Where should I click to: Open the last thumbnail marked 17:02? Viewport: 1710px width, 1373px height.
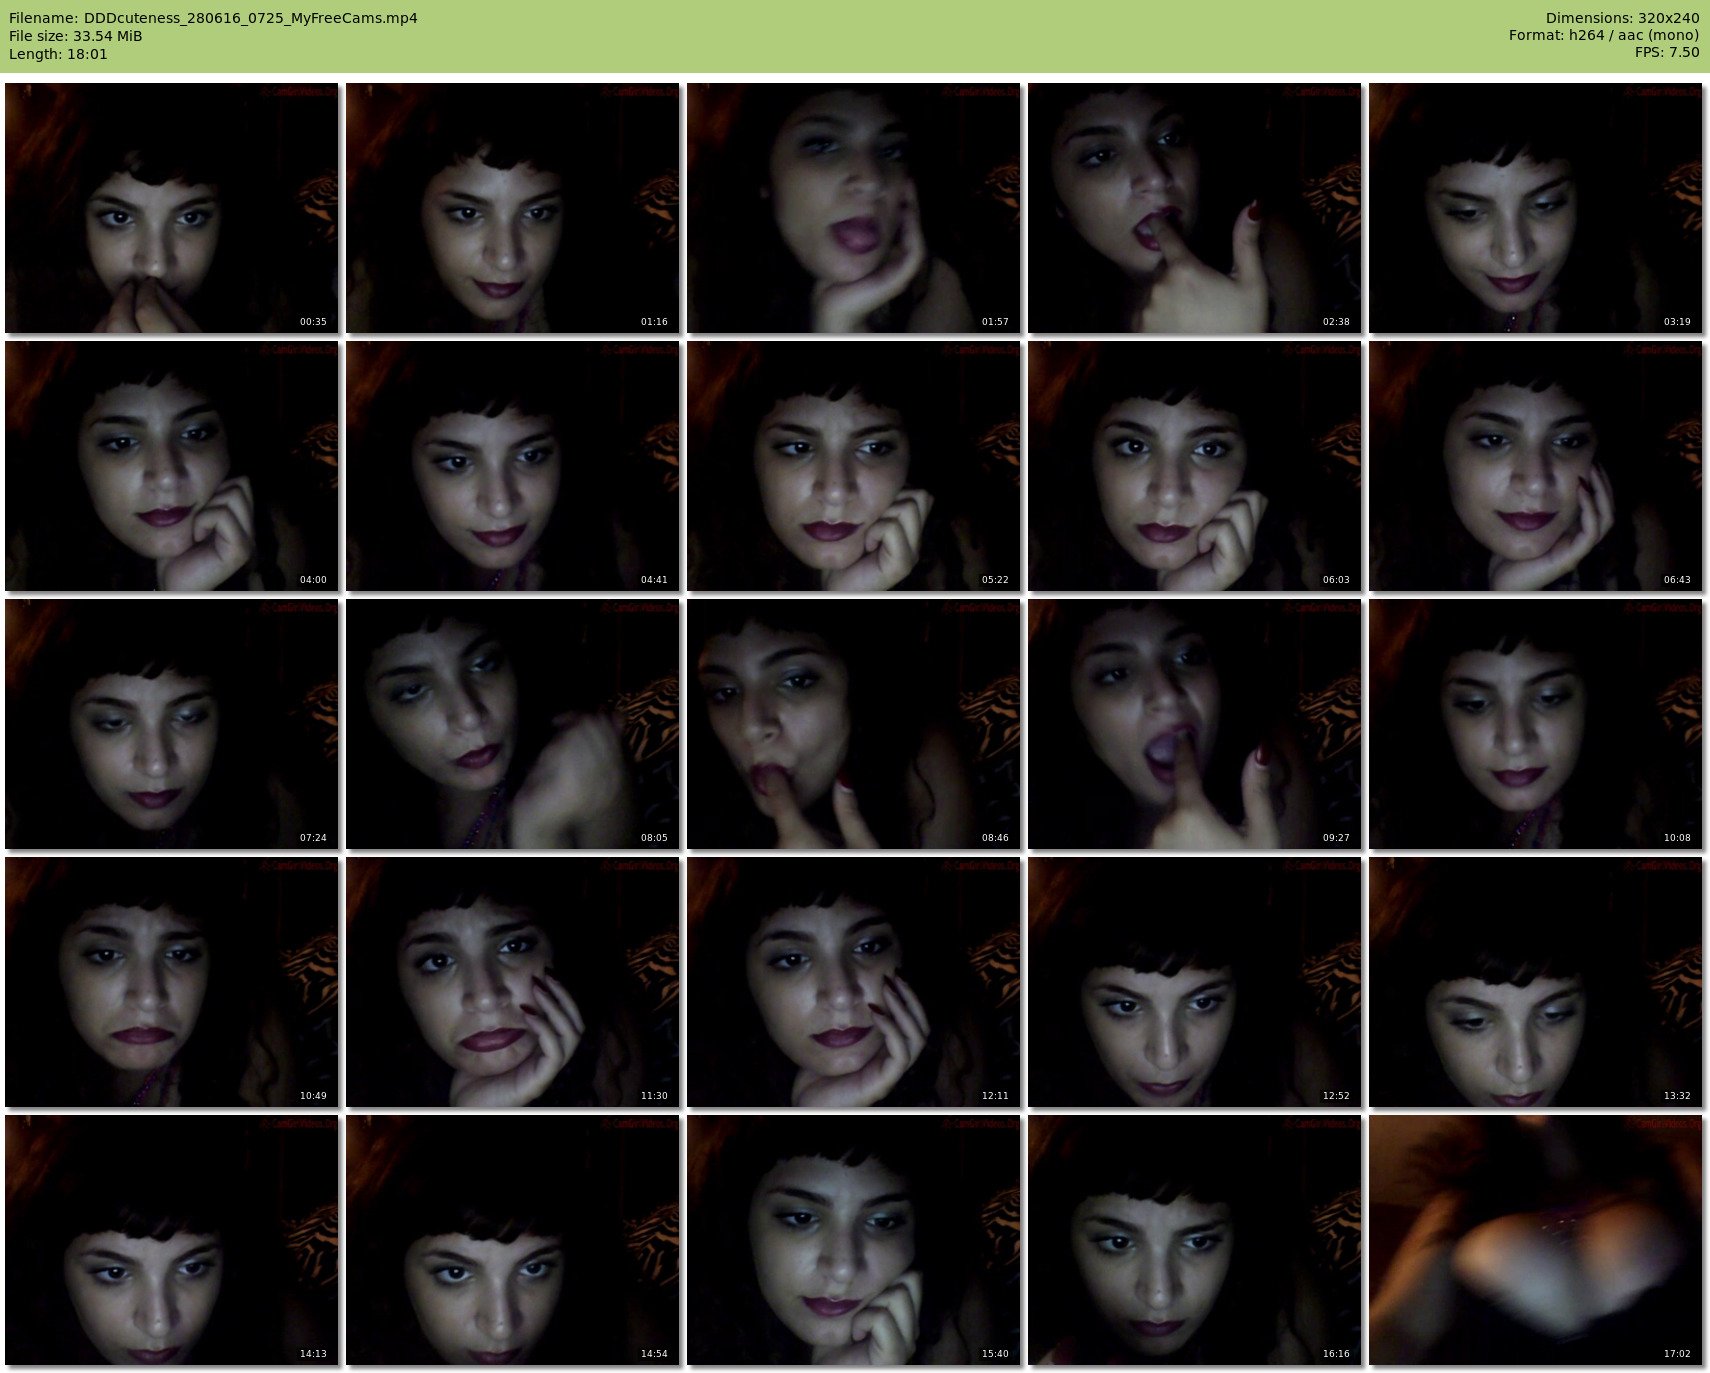[1535, 1240]
